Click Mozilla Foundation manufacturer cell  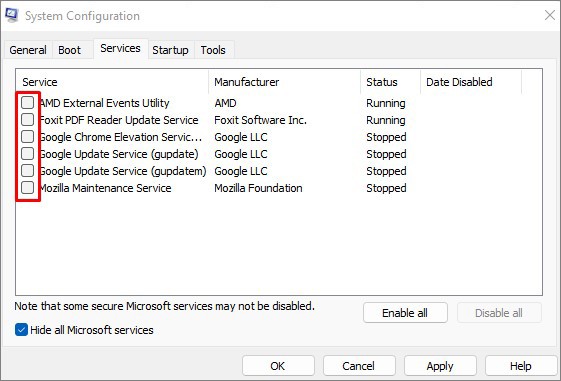coord(258,188)
